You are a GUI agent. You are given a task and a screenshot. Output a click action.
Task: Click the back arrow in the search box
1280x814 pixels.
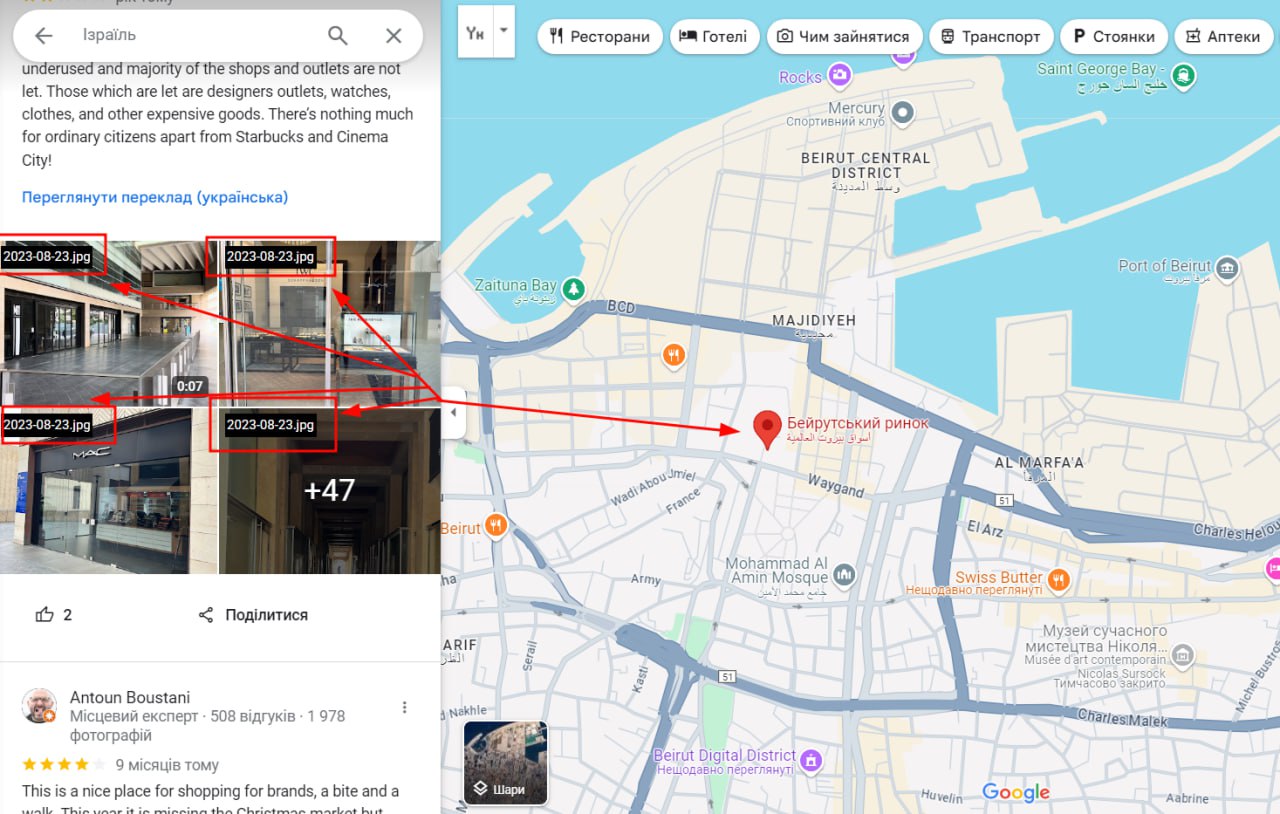(43, 36)
